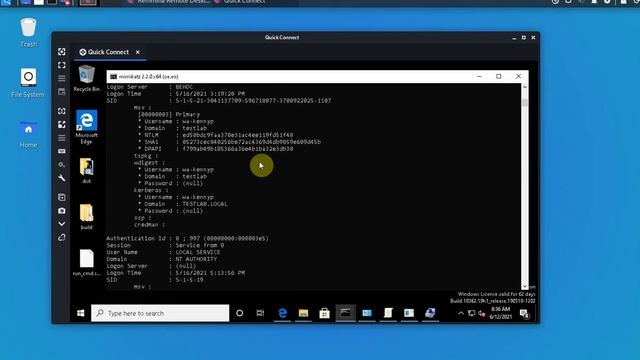Click 'Domain : TESTLAB.LOCAL' under kerberos
The width and height of the screenshot is (640, 360).
coord(183,204)
